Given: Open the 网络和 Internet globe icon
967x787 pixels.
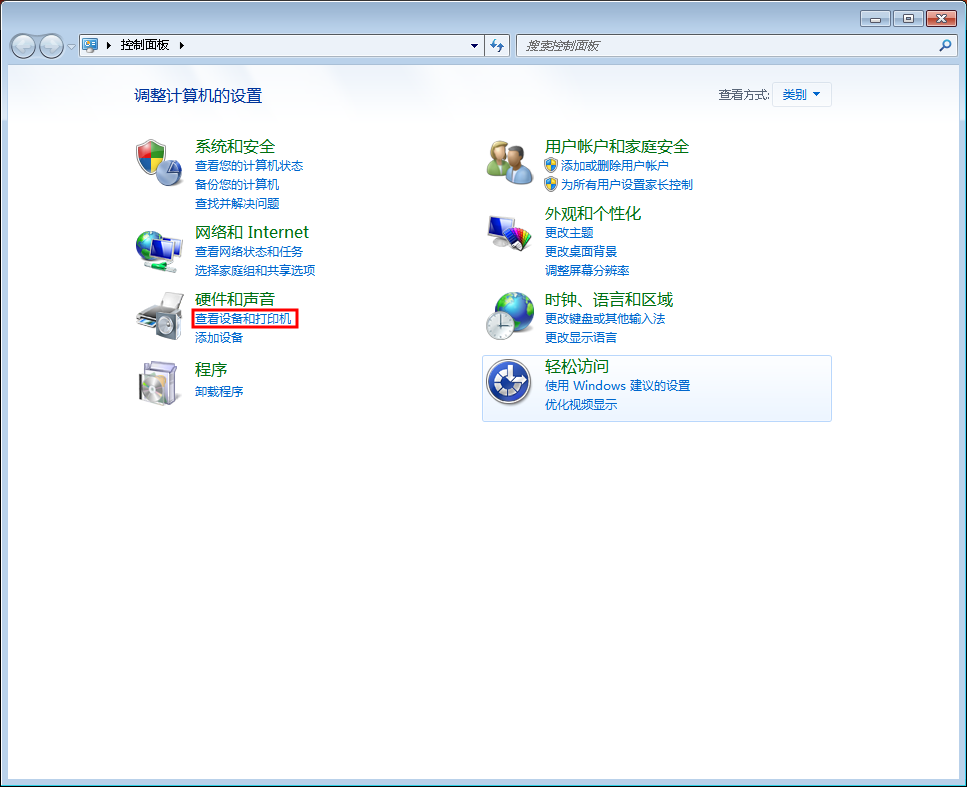Looking at the screenshot, I should tap(159, 251).
